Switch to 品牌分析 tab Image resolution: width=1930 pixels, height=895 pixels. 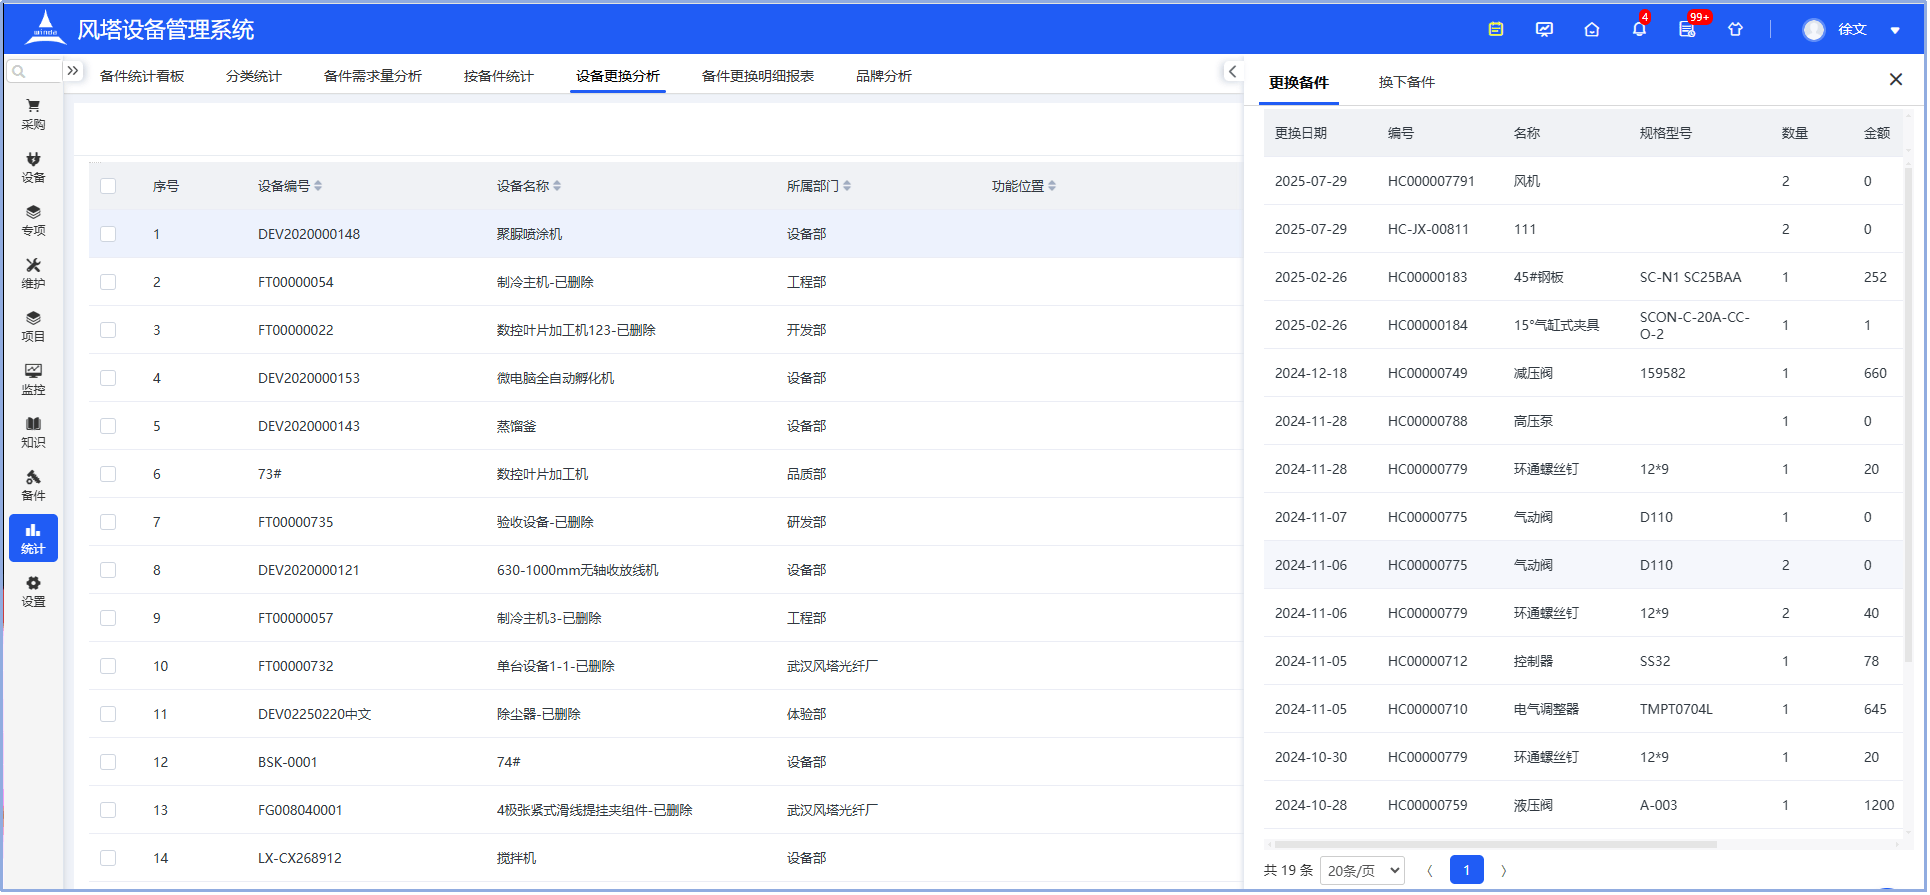click(x=884, y=76)
